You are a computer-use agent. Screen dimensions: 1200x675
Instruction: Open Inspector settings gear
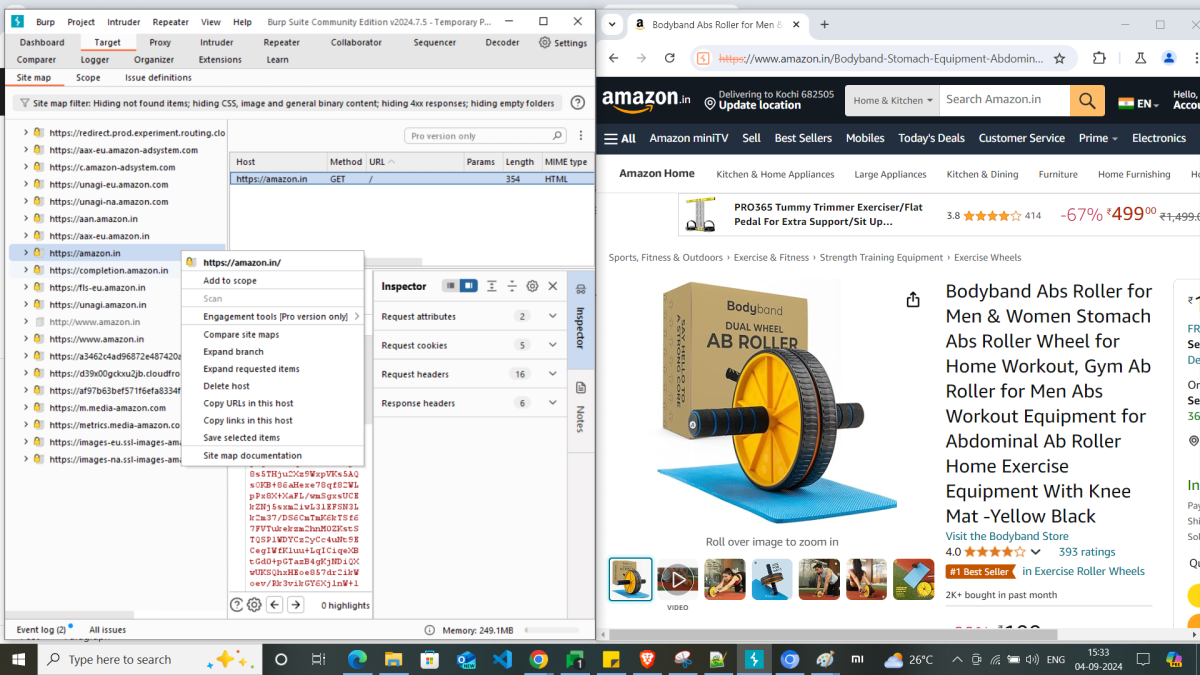click(532, 286)
